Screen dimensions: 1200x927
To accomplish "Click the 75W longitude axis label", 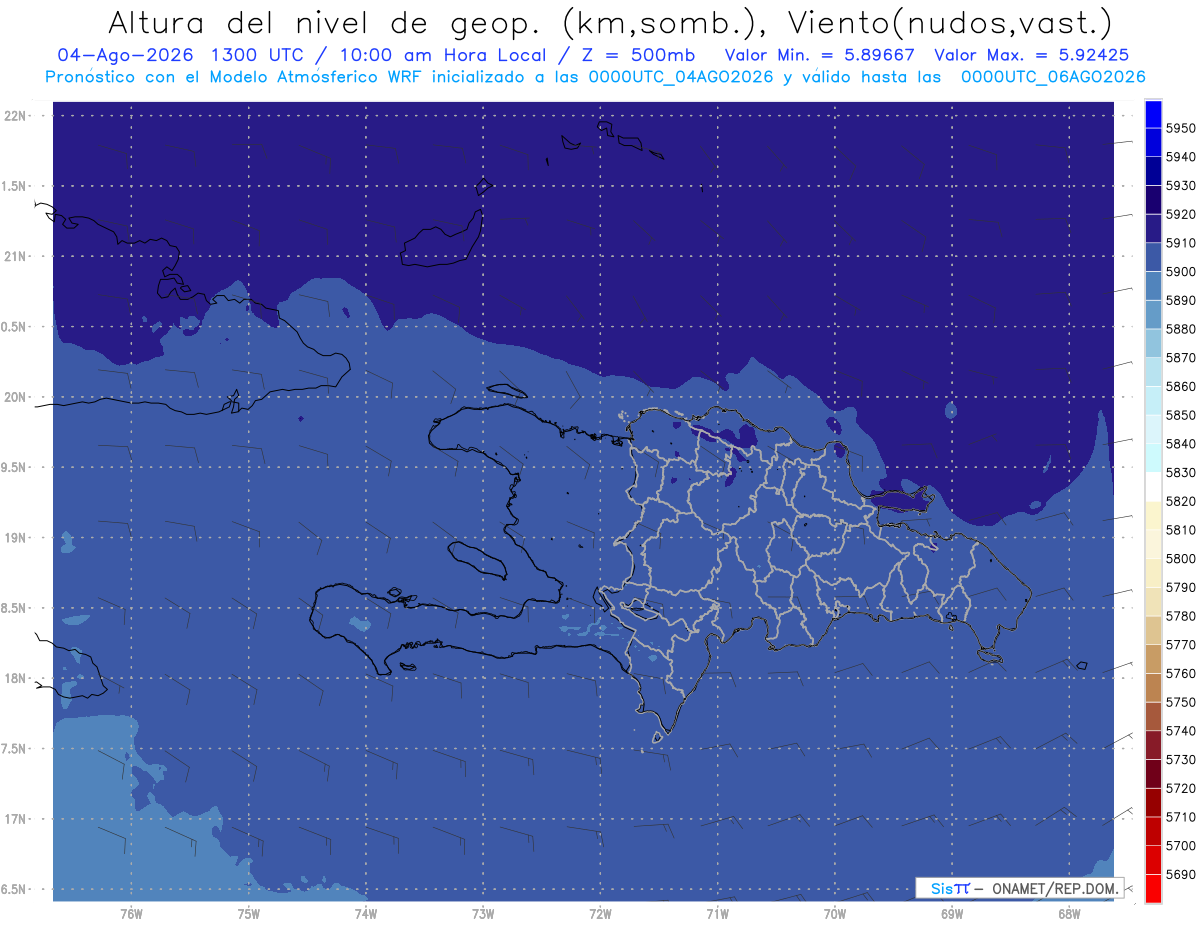I will pos(249,913).
